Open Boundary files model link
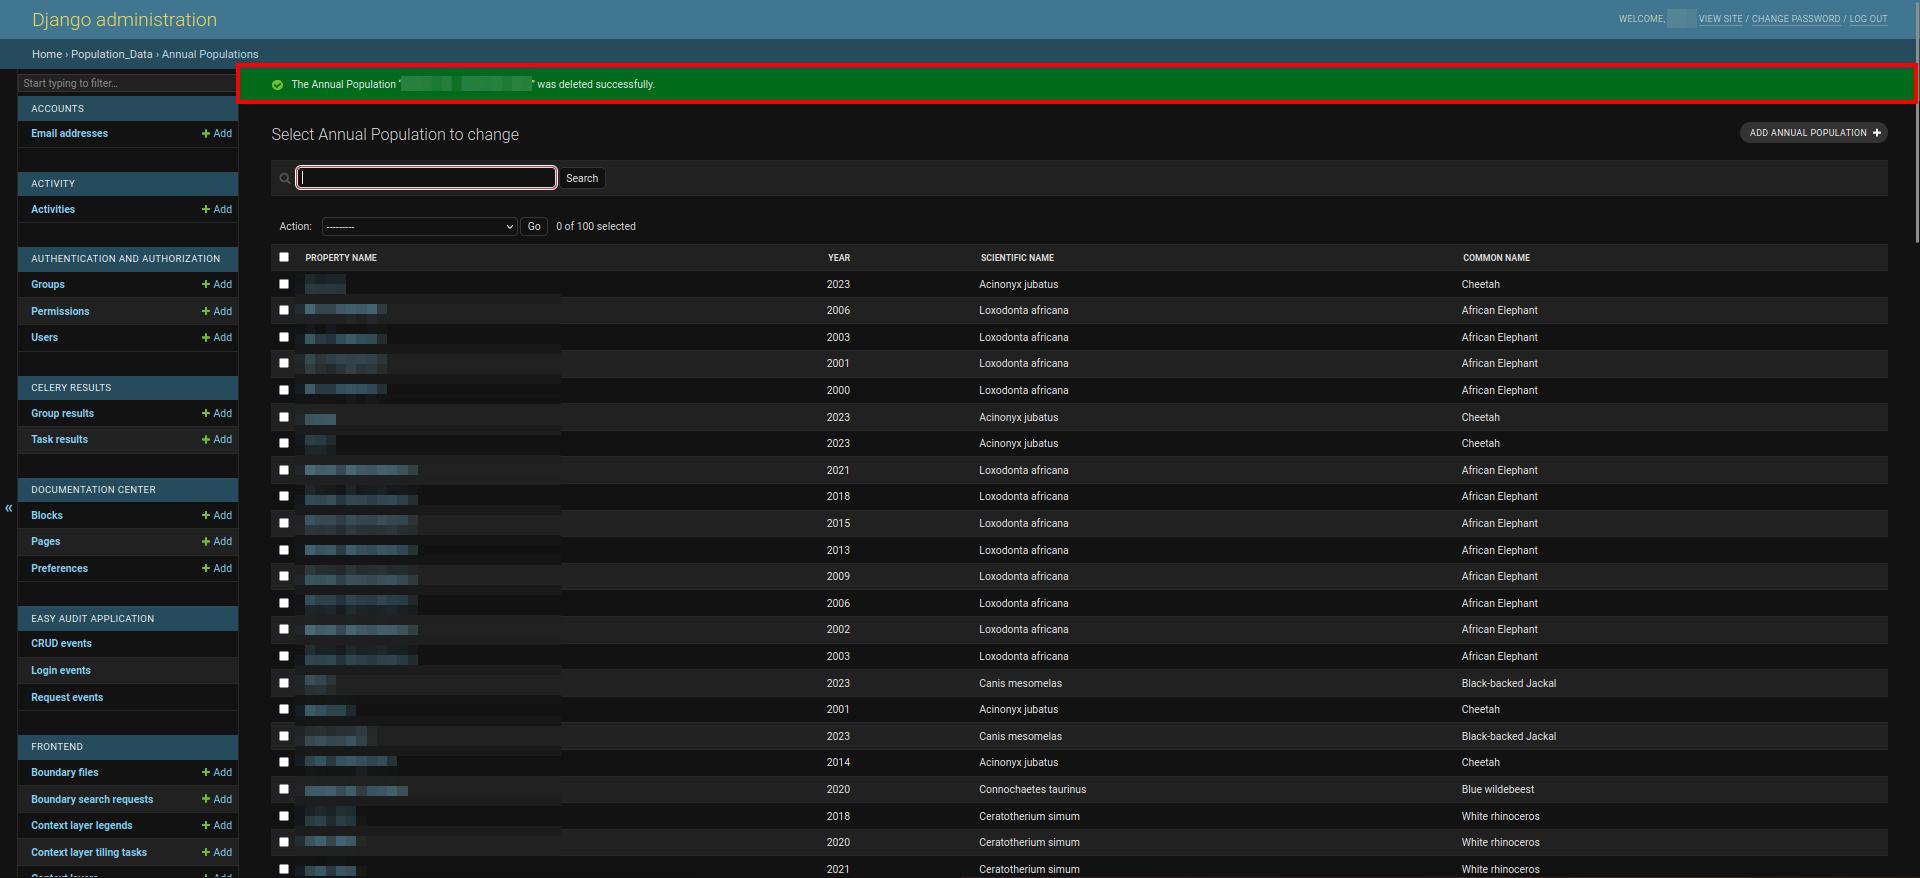1920x878 pixels. point(64,773)
